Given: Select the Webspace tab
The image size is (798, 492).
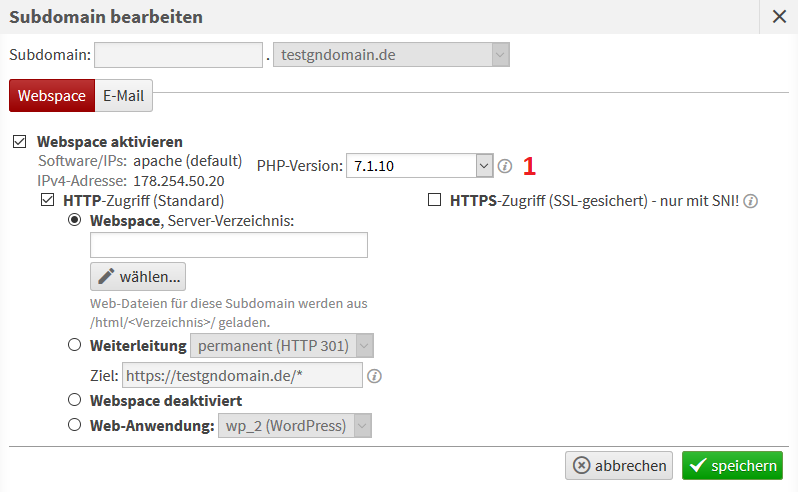Looking at the screenshot, I should click(x=52, y=96).
